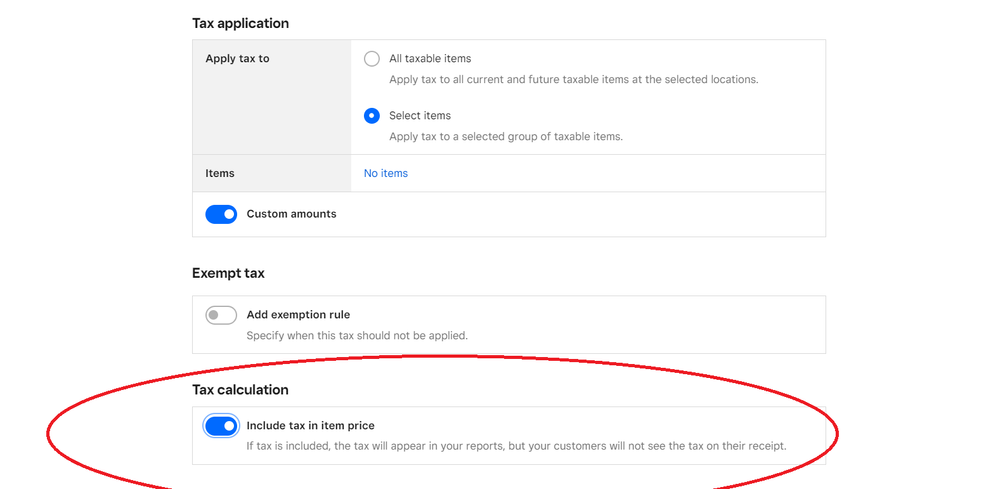The image size is (998, 489).
Task: Open the "No items" link
Action: [x=385, y=173]
